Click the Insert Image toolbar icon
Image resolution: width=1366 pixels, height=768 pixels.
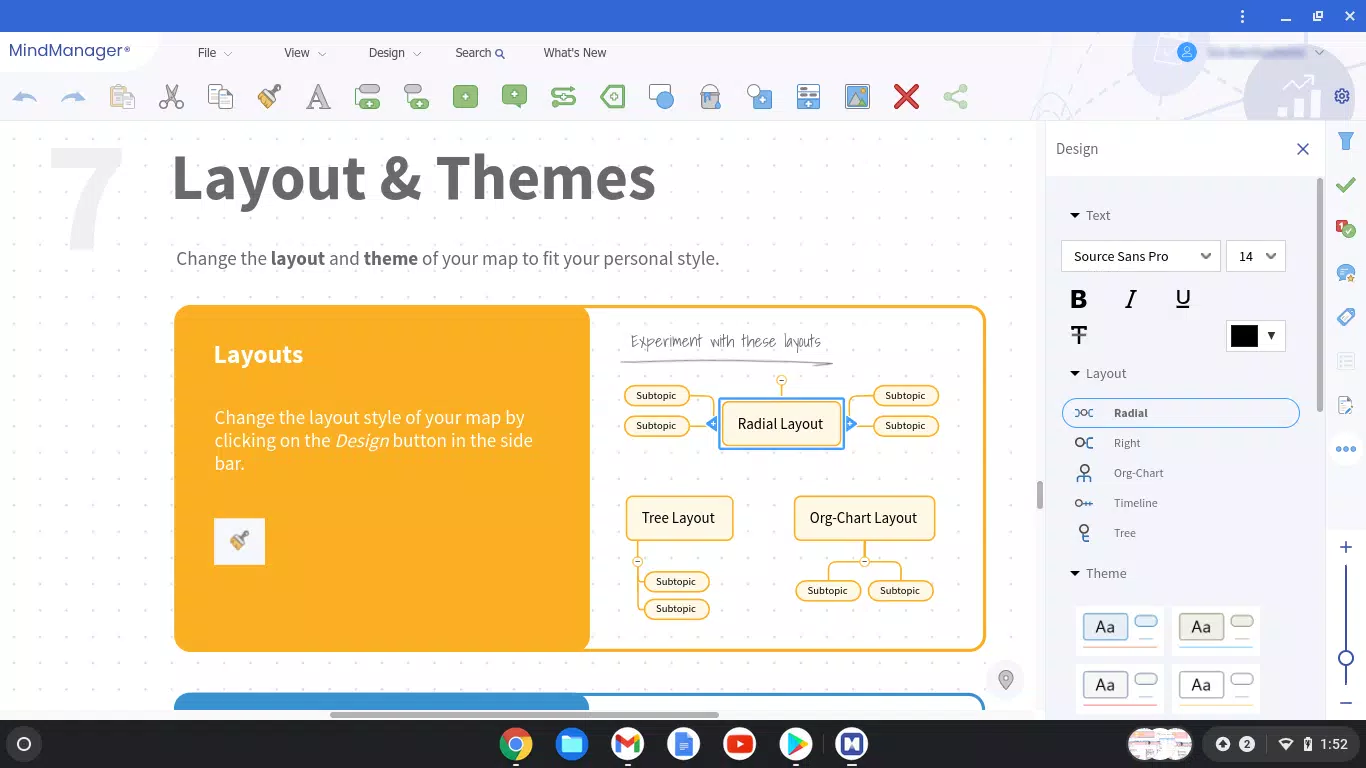coord(857,97)
